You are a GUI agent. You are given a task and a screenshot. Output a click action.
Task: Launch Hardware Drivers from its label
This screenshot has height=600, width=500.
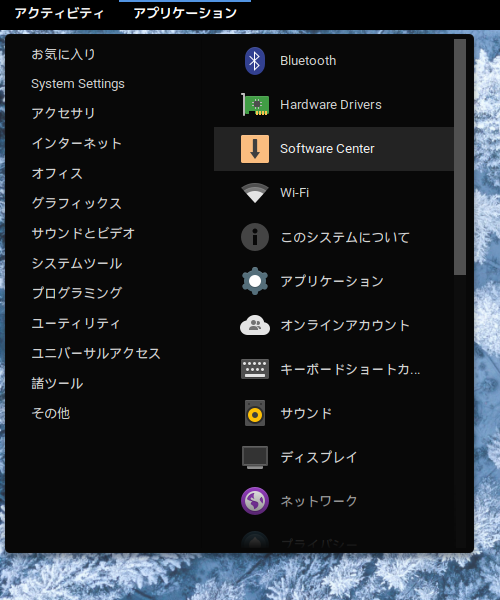331,105
